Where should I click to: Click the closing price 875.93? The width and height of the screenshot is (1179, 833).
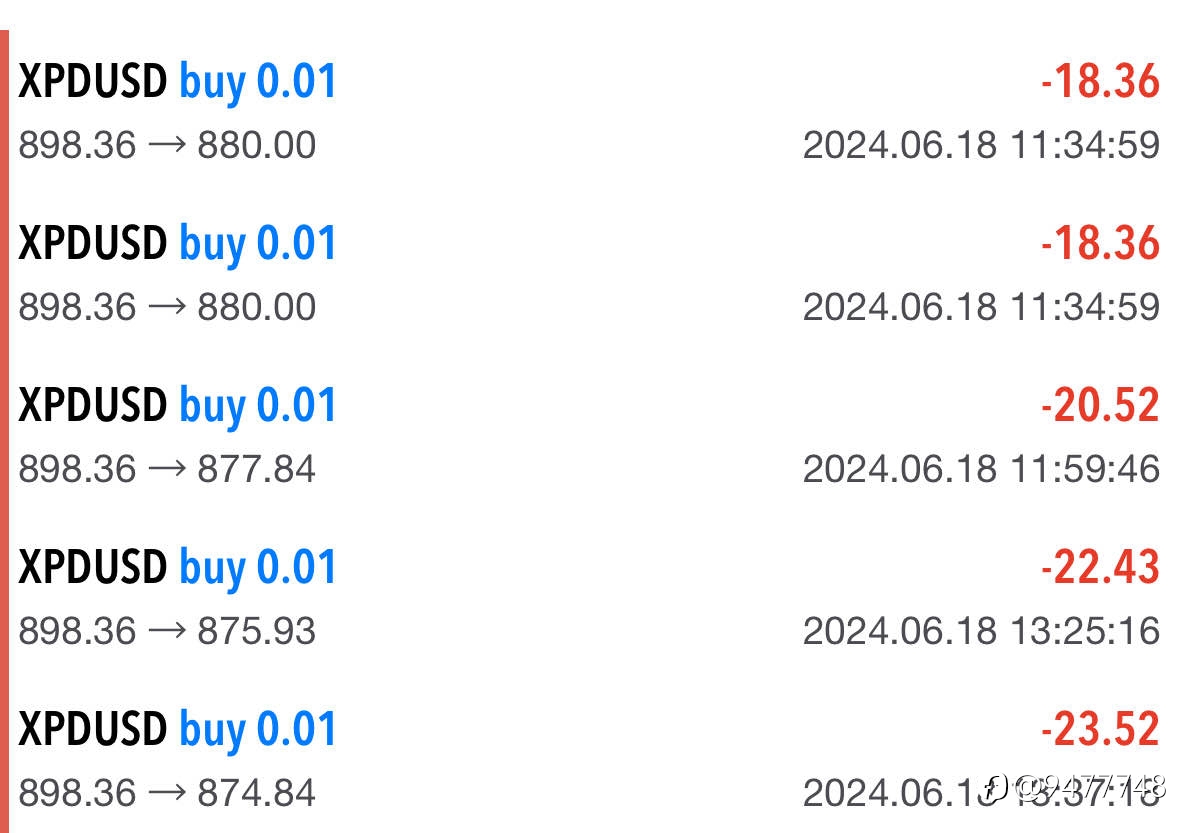point(256,631)
